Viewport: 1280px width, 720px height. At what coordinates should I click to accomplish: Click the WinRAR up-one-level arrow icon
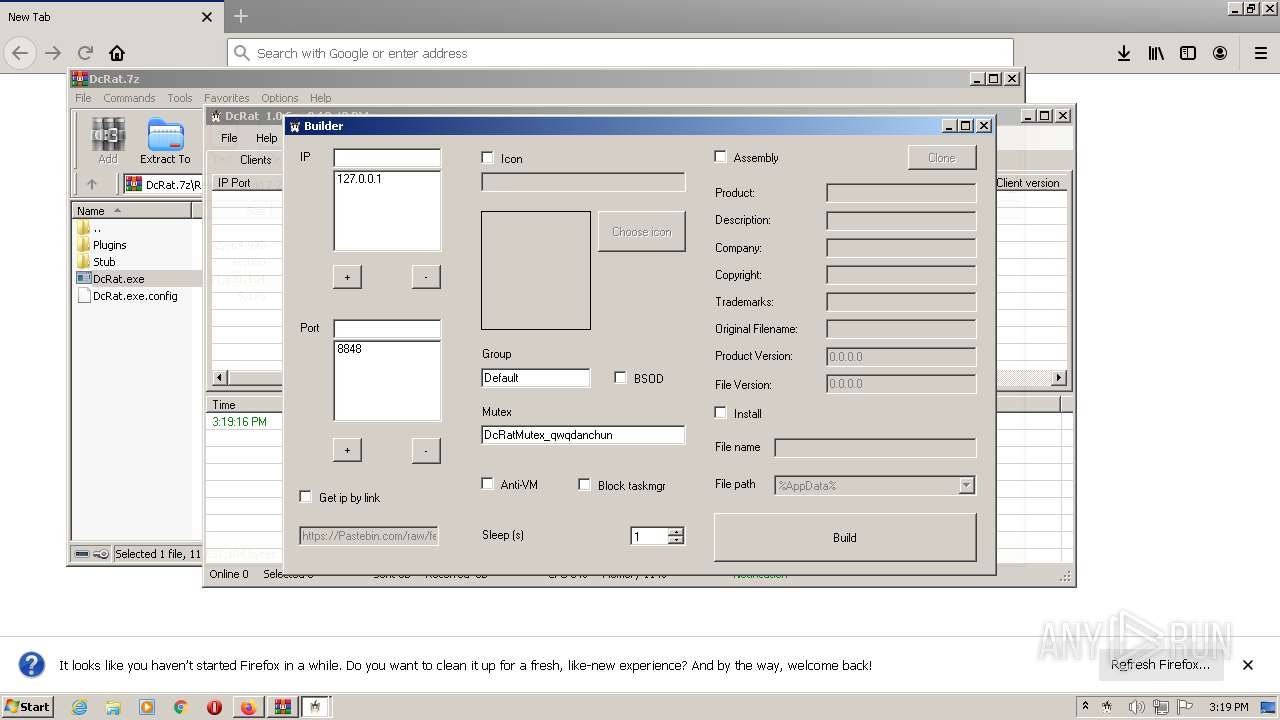pyautogui.click(x=92, y=184)
